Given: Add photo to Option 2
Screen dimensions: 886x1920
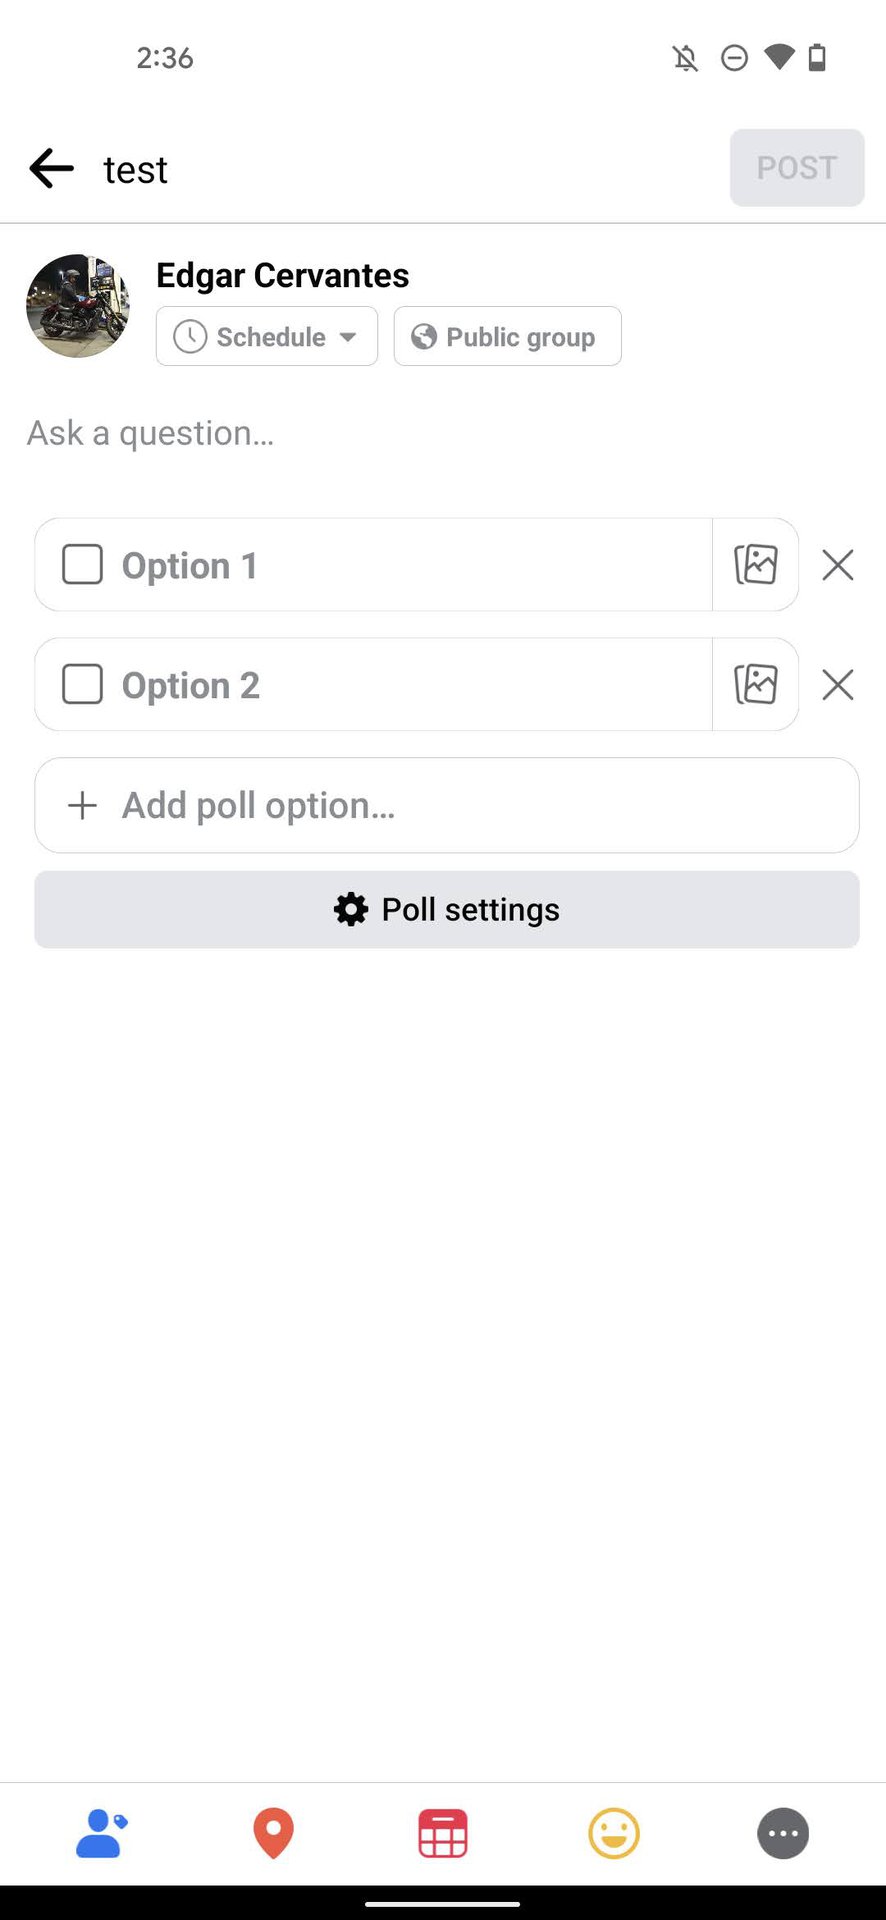Looking at the screenshot, I should pos(756,685).
